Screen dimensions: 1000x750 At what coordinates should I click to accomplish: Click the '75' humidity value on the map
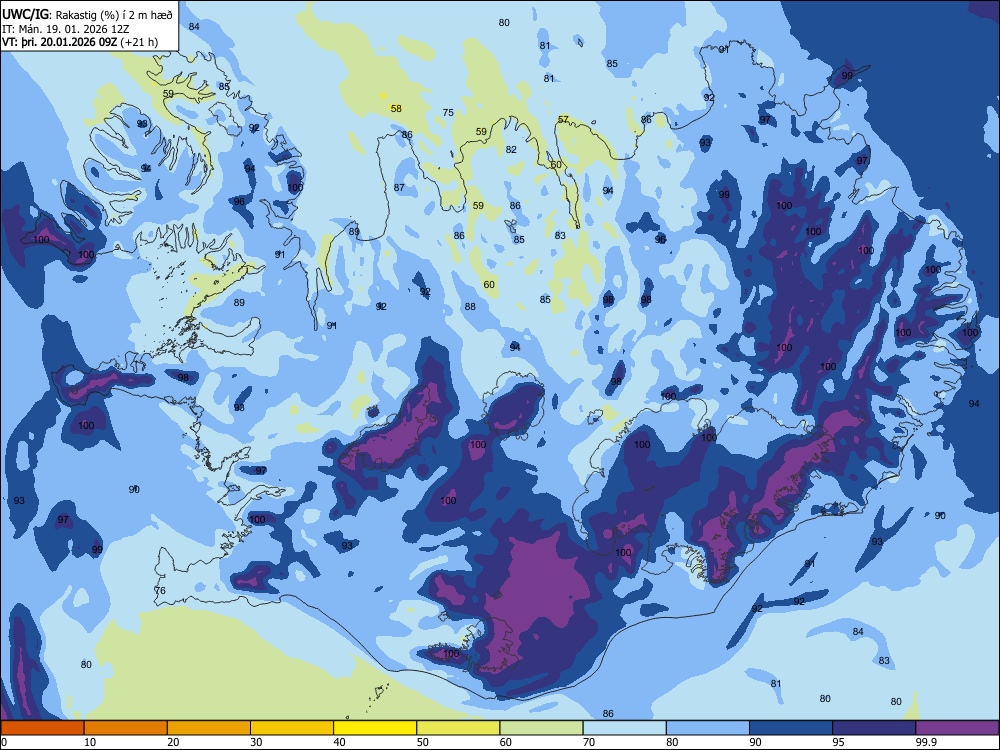coord(448,113)
